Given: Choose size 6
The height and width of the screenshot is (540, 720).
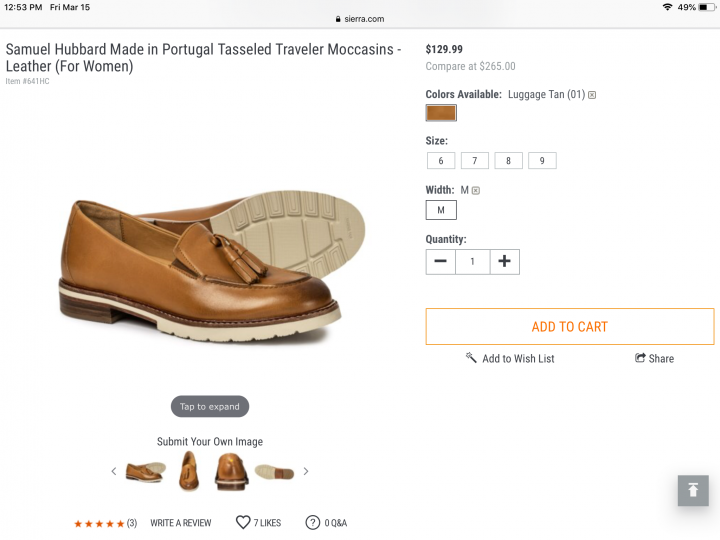Looking at the screenshot, I should [441, 161].
